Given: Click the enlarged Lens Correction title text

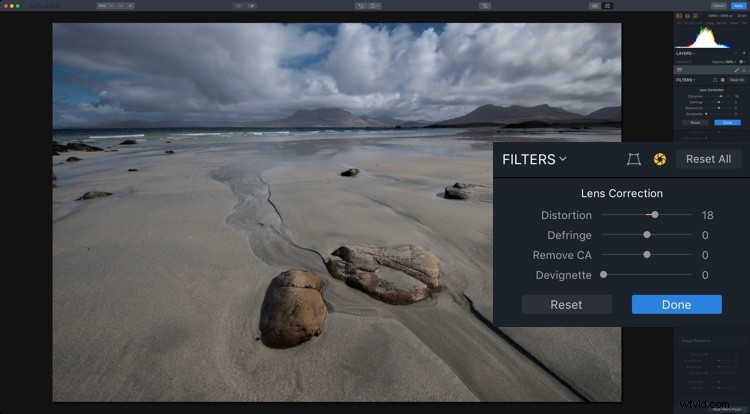Looking at the screenshot, I should [622, 193].
